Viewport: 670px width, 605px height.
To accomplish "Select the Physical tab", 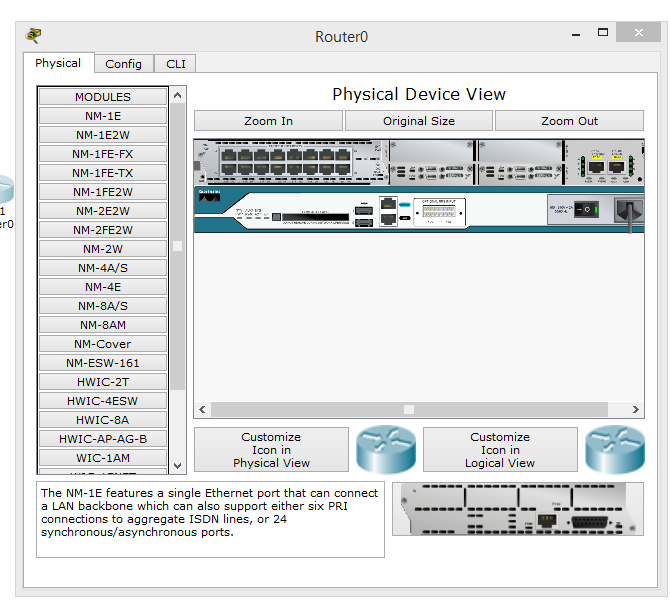I will 58,63.
